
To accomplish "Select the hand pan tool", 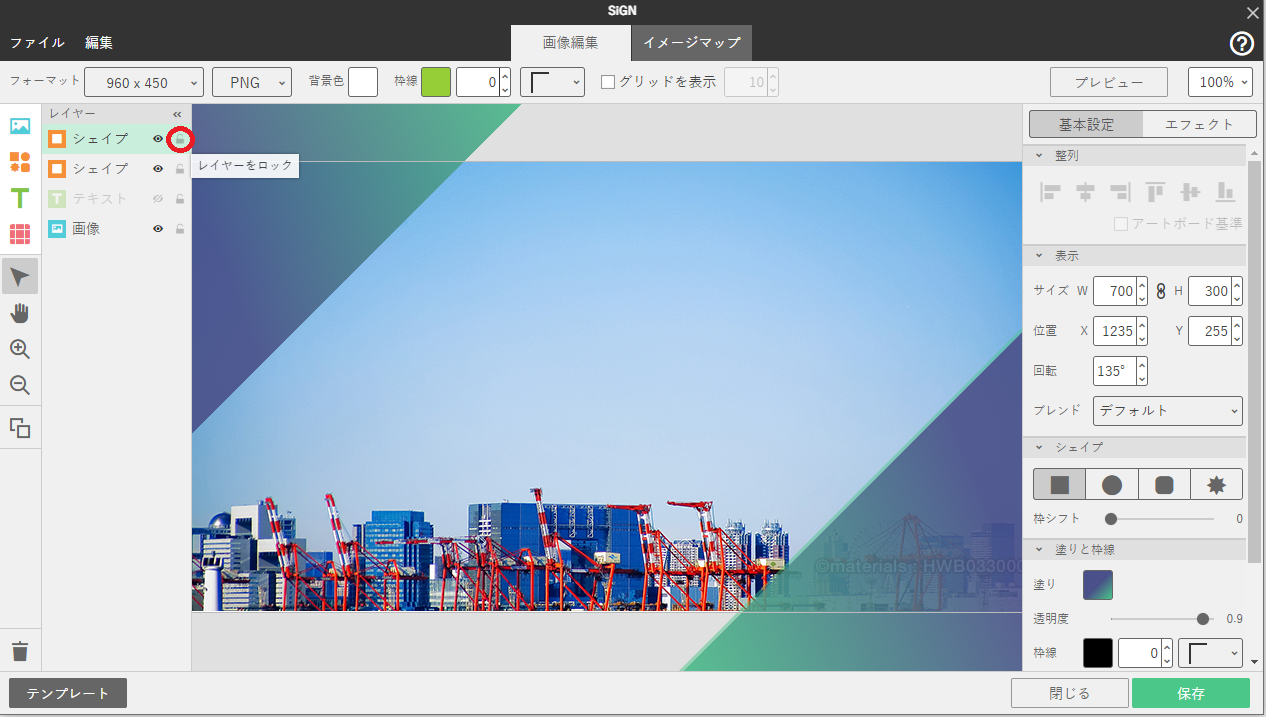I will (20, 313).
